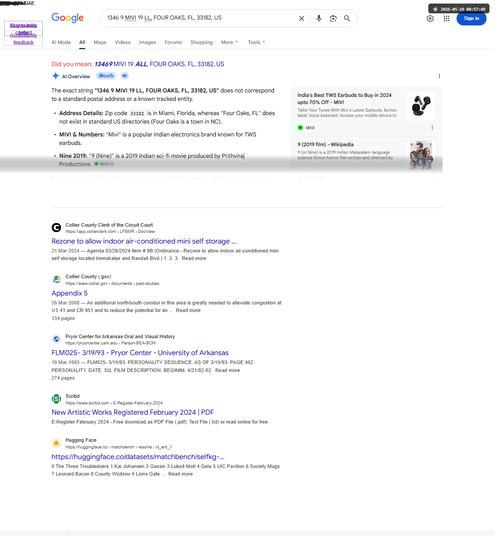Click Read more on Rezone result
500x536 pixels.
194,258
